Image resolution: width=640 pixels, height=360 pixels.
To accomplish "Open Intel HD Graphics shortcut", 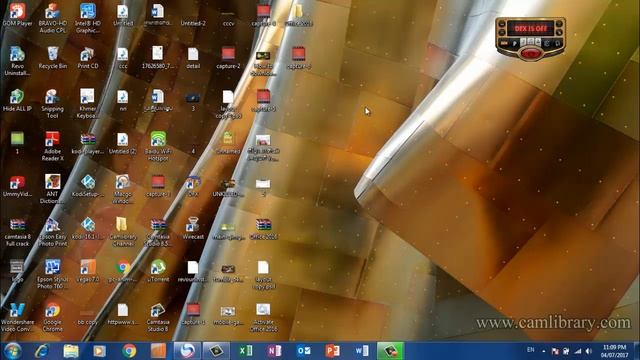I will (88, 18).
